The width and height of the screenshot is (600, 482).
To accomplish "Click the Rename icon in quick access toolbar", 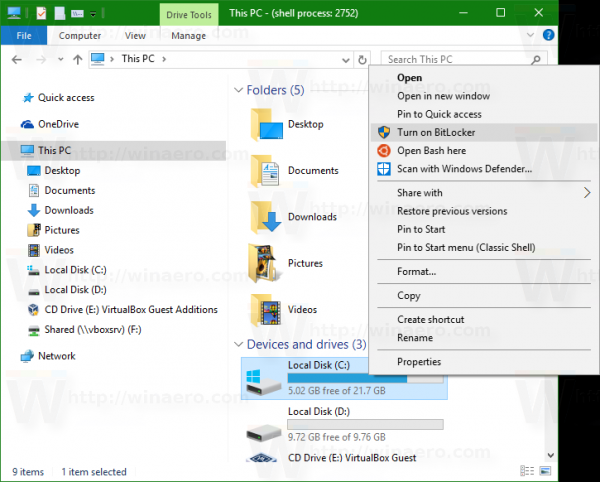I will tap(77, 14).
